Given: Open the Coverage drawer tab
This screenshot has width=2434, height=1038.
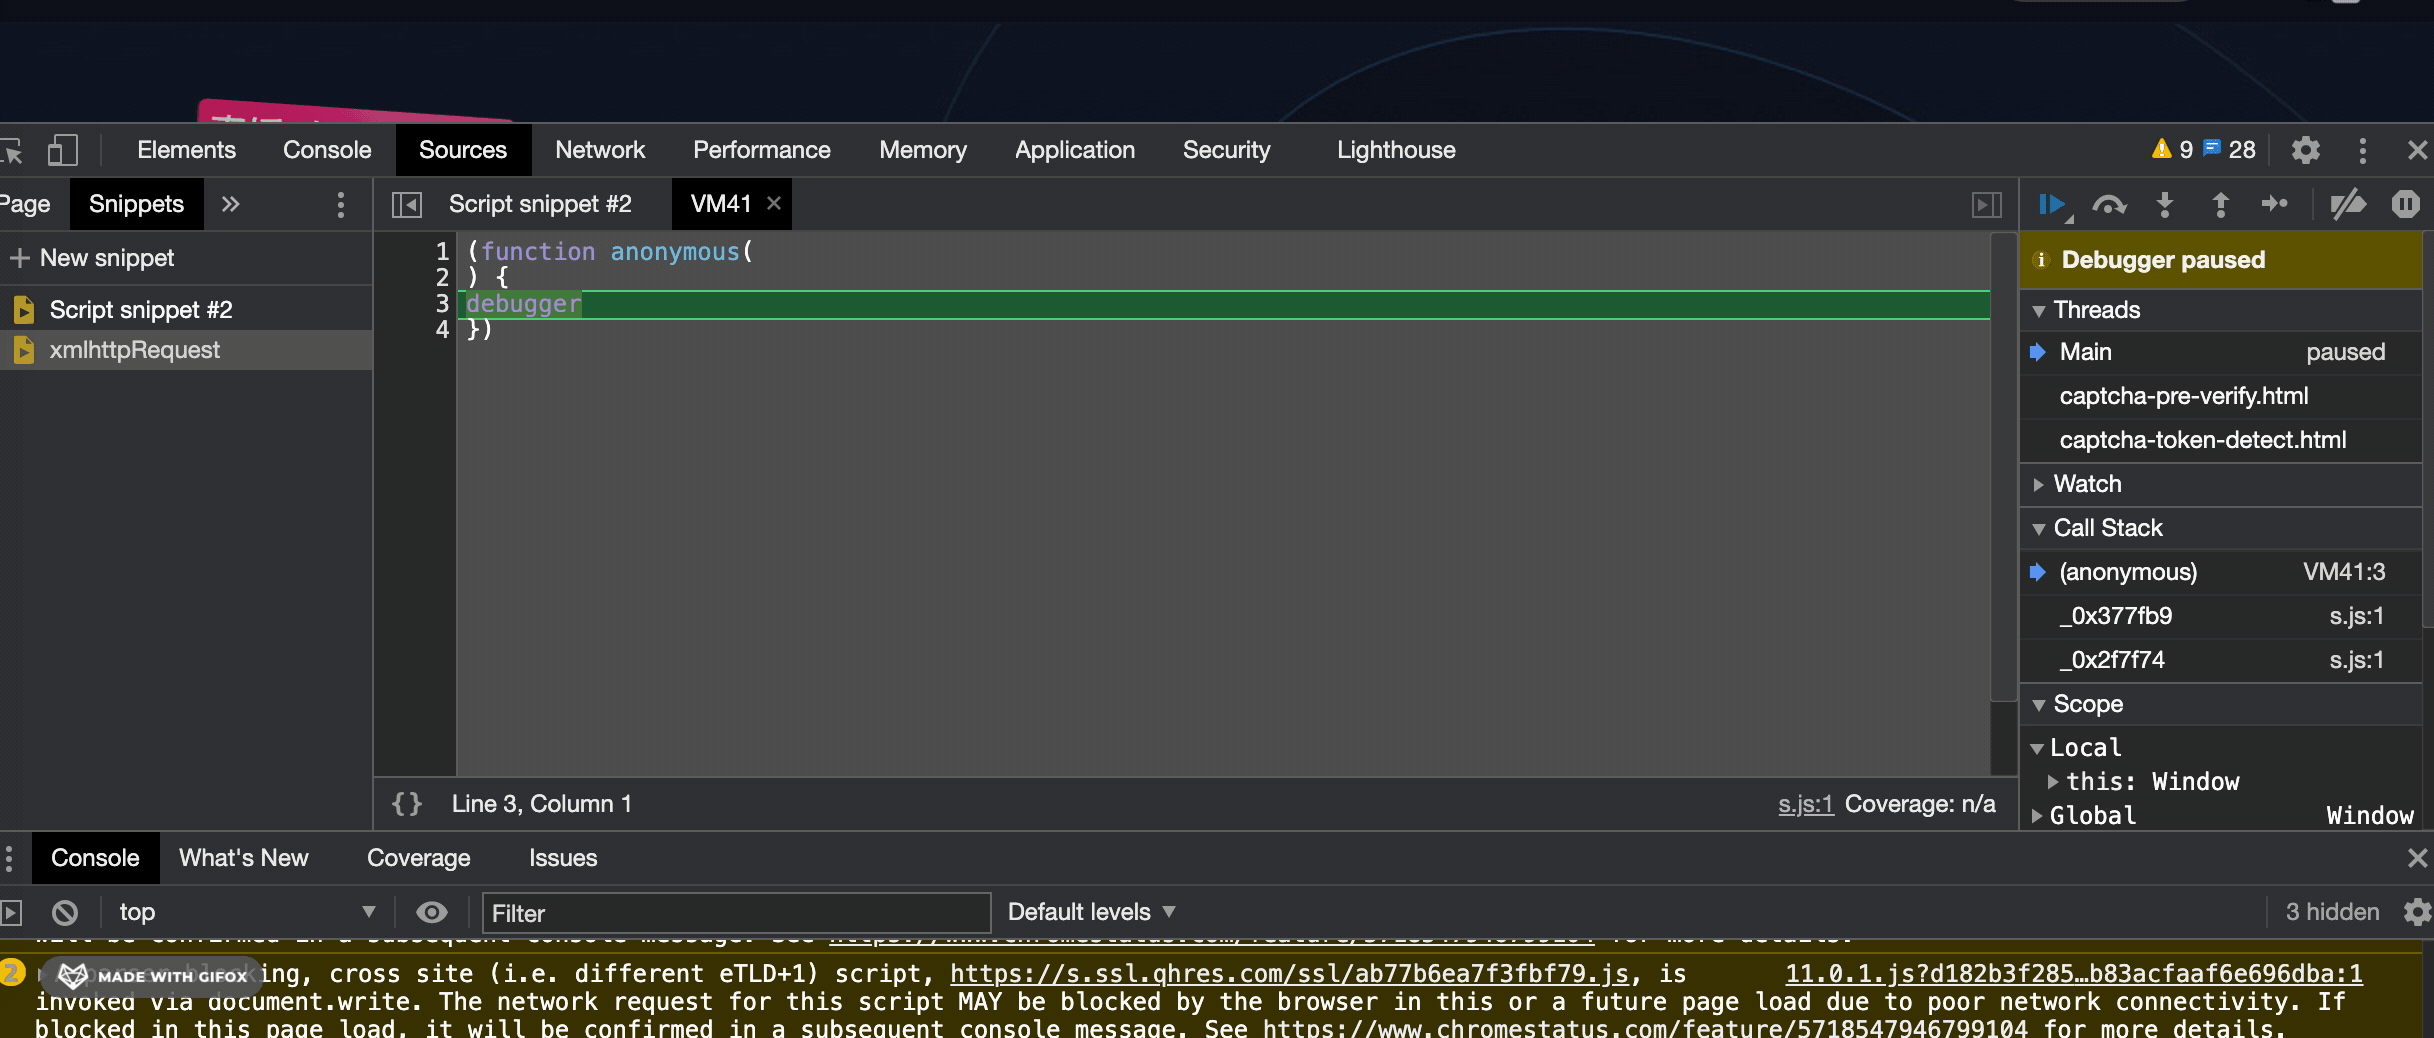Looking at the screenshot, I should 418,858.
